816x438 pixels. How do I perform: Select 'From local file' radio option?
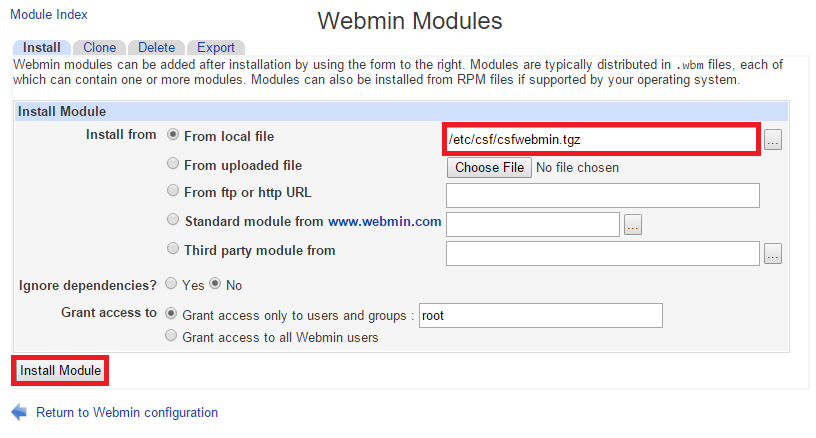pos(173,135)
